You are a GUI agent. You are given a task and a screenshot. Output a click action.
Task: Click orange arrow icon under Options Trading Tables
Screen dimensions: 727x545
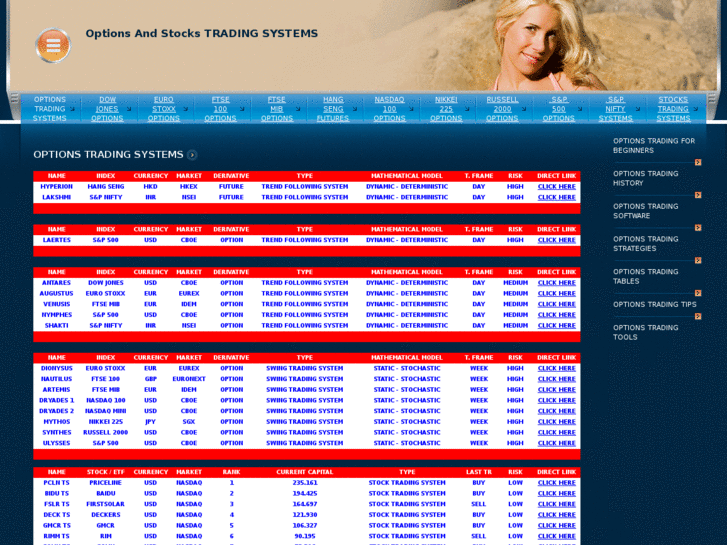click(698, 293)
